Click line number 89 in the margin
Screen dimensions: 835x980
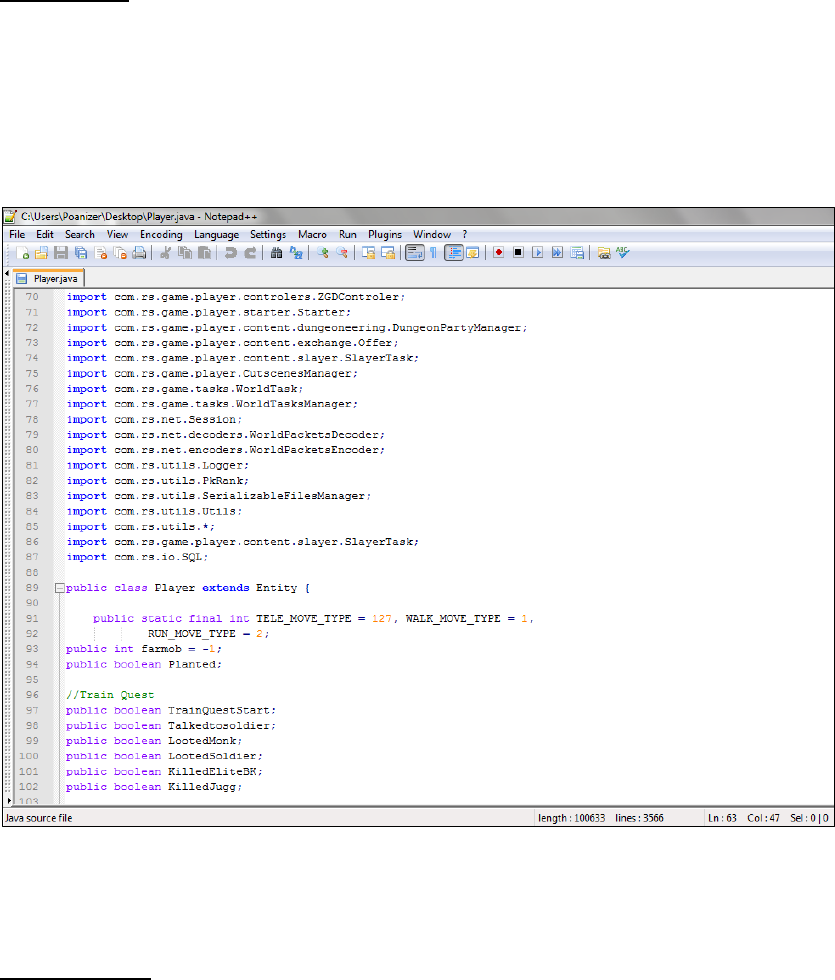[x=30, y=588]
